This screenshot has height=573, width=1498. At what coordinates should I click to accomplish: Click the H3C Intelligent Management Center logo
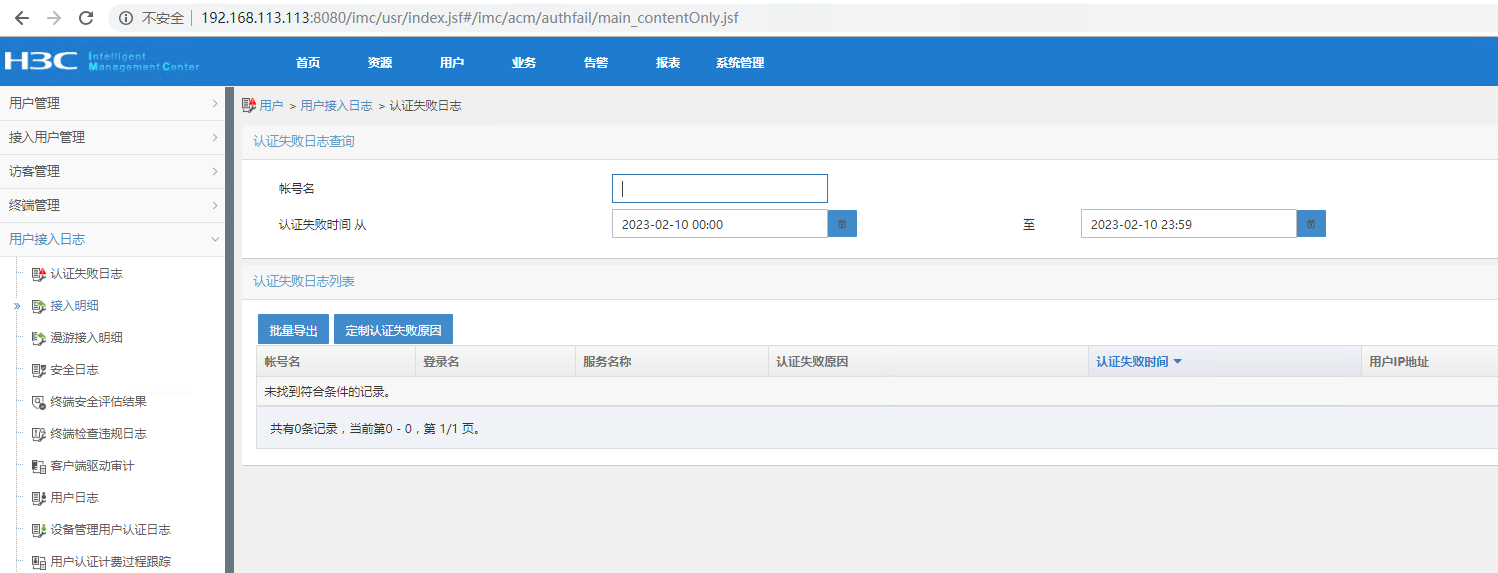pos(102,61)
